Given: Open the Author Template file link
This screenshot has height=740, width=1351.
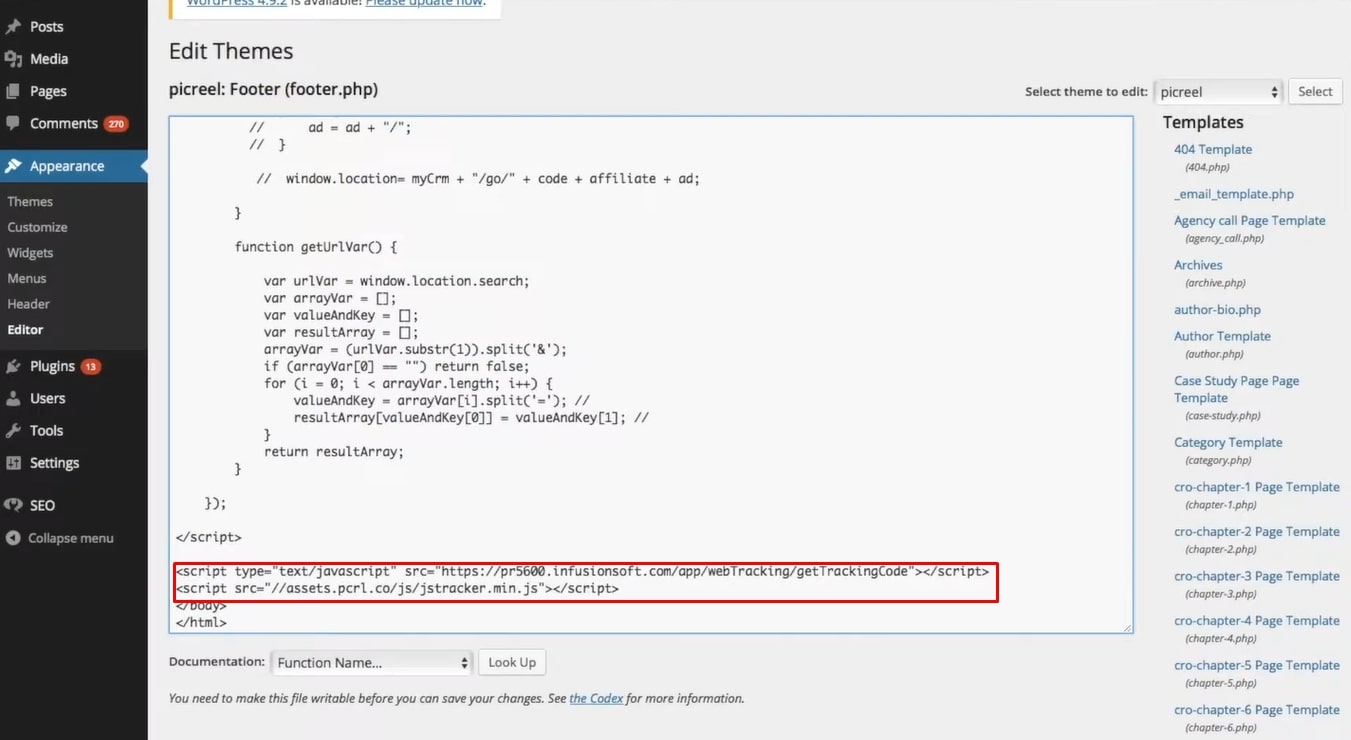Looking at the screenshot, I should (1222, 336).
